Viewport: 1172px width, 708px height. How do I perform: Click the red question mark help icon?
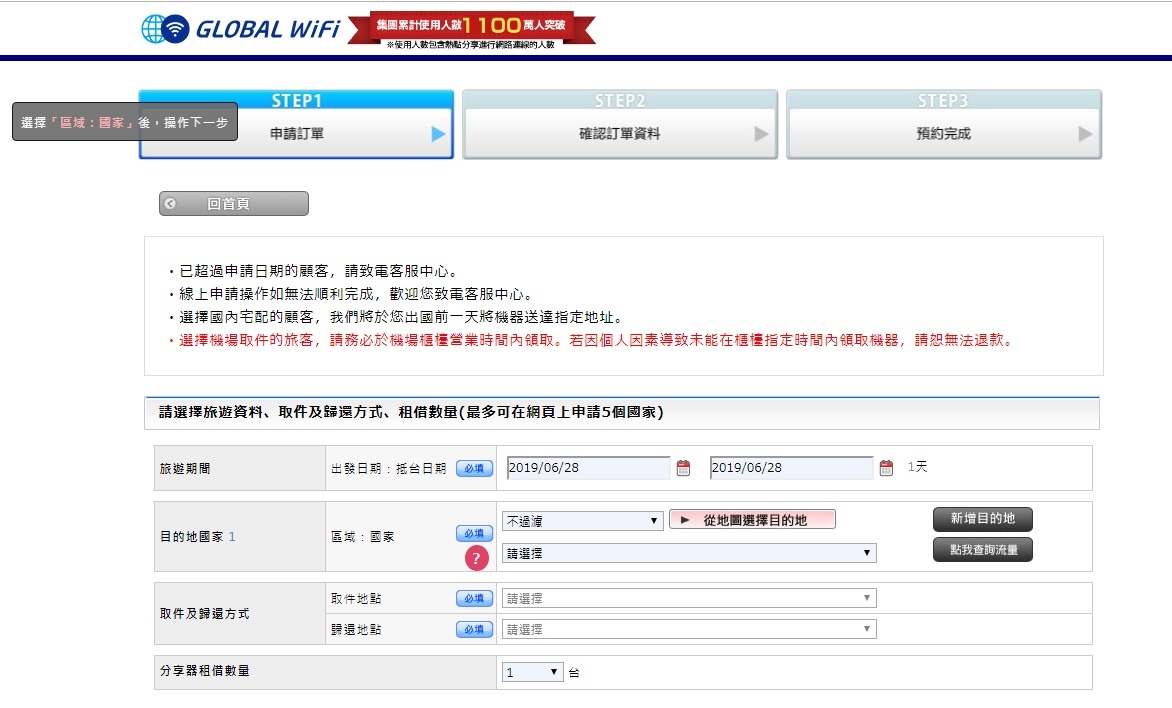pos(476,558)
